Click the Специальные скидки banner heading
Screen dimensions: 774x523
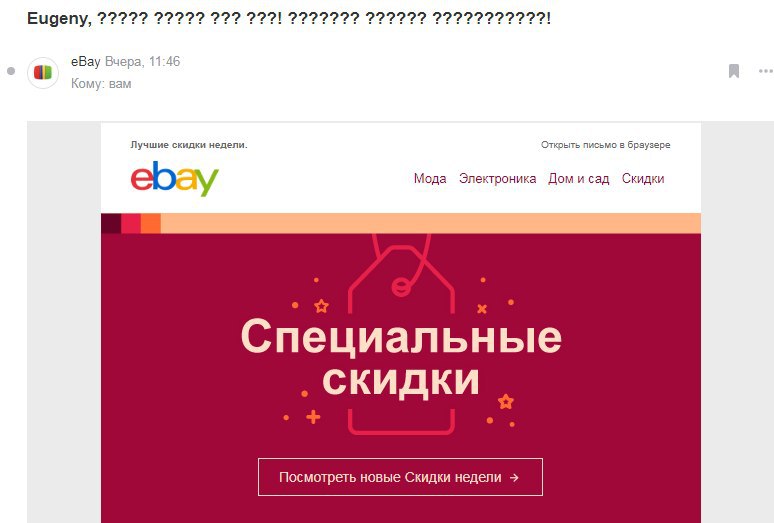[x=401, y=357]
